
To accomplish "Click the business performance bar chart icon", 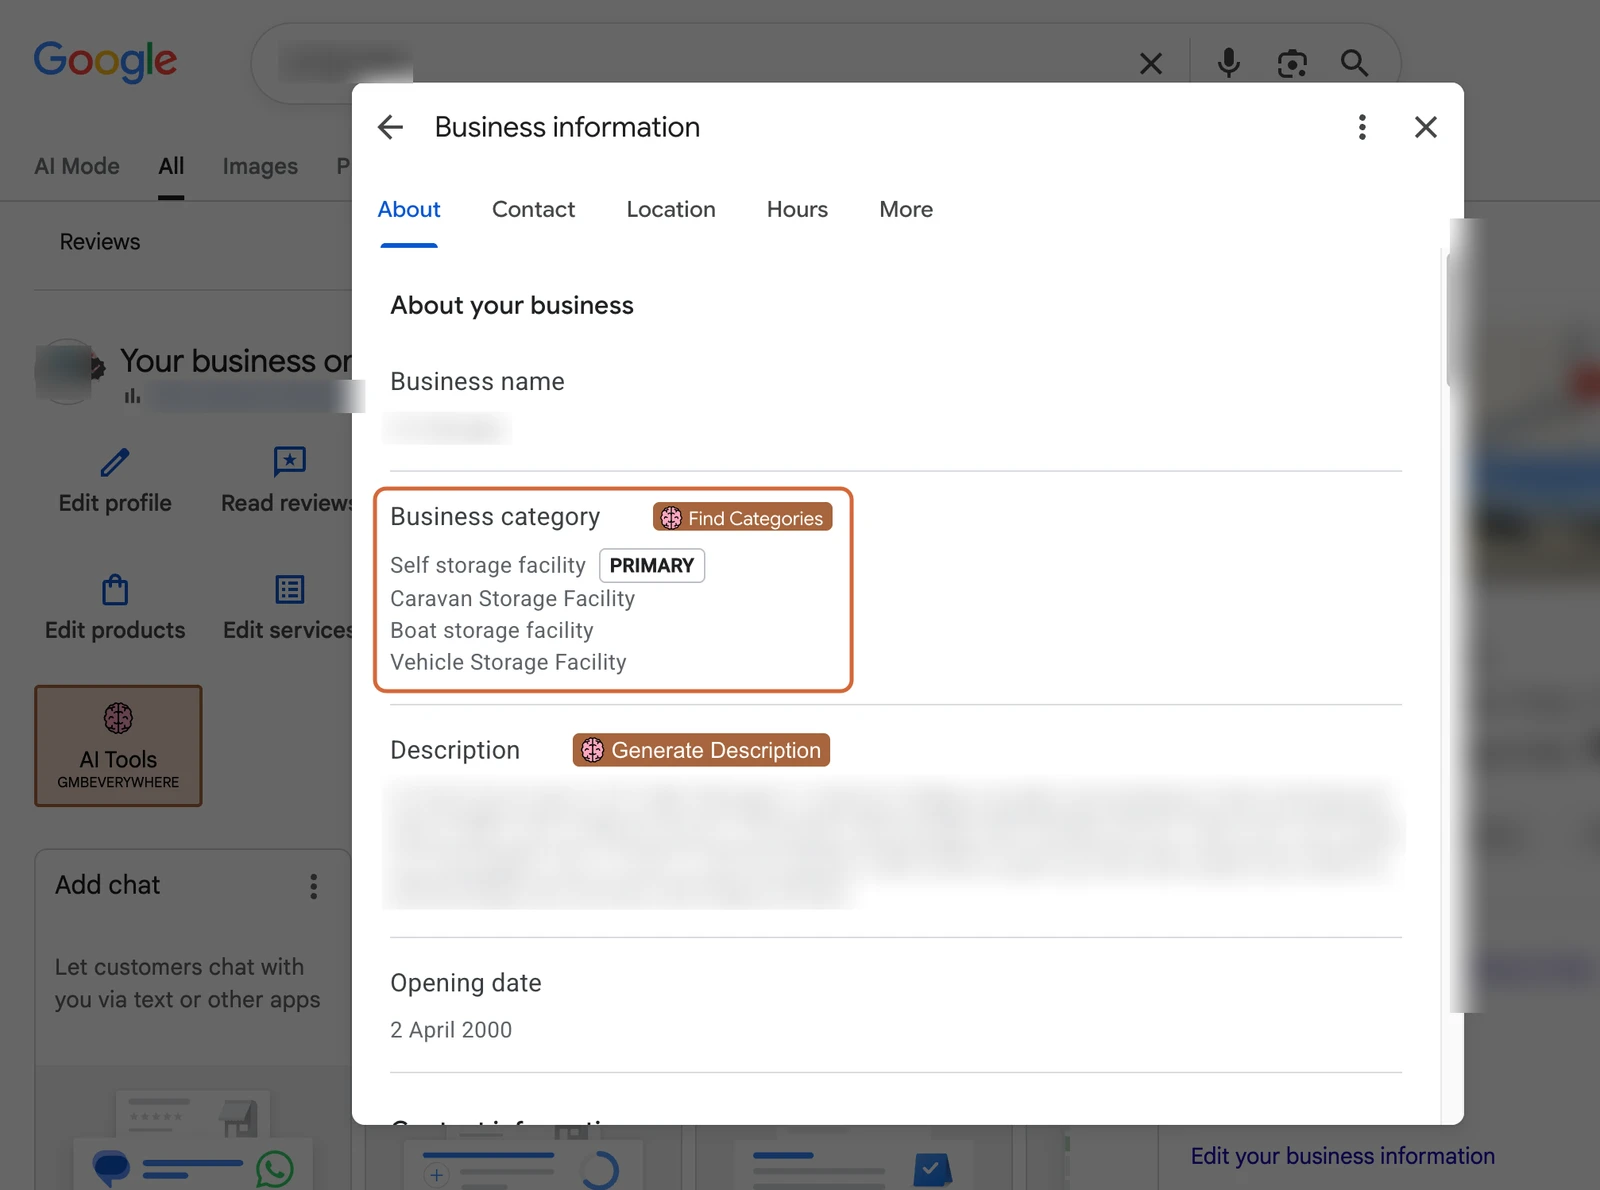I will pos(132,396).
